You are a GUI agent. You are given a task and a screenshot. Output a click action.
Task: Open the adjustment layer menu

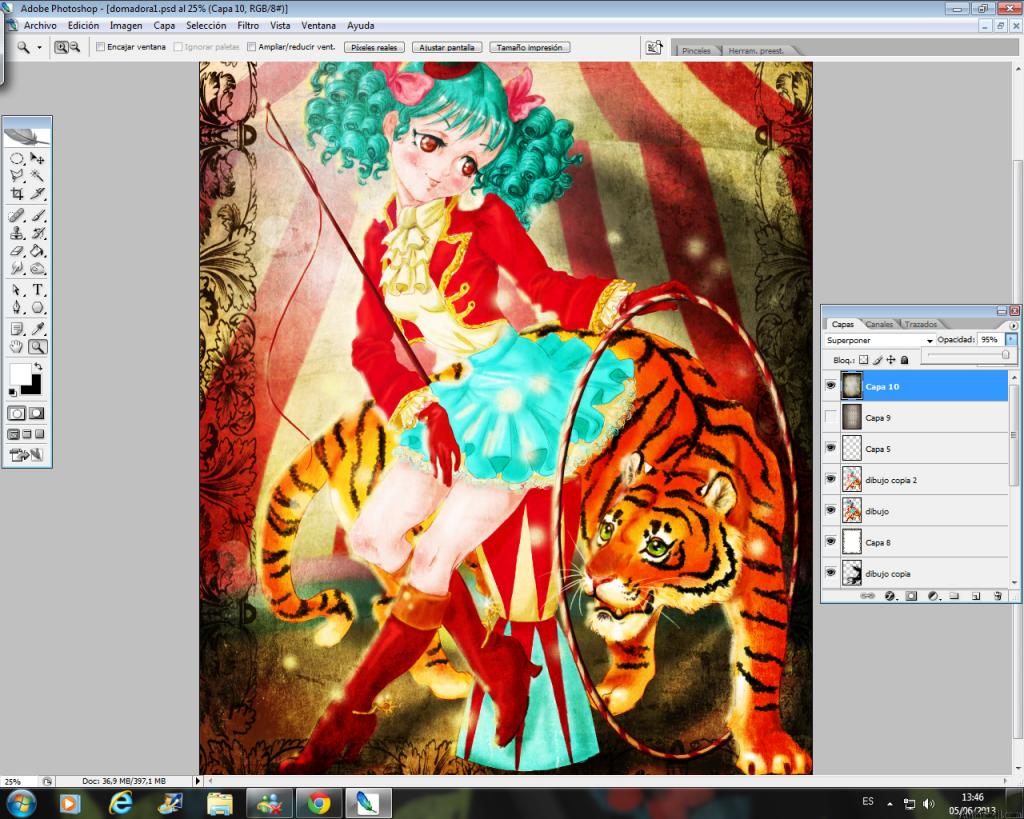(x=933, y=596)
